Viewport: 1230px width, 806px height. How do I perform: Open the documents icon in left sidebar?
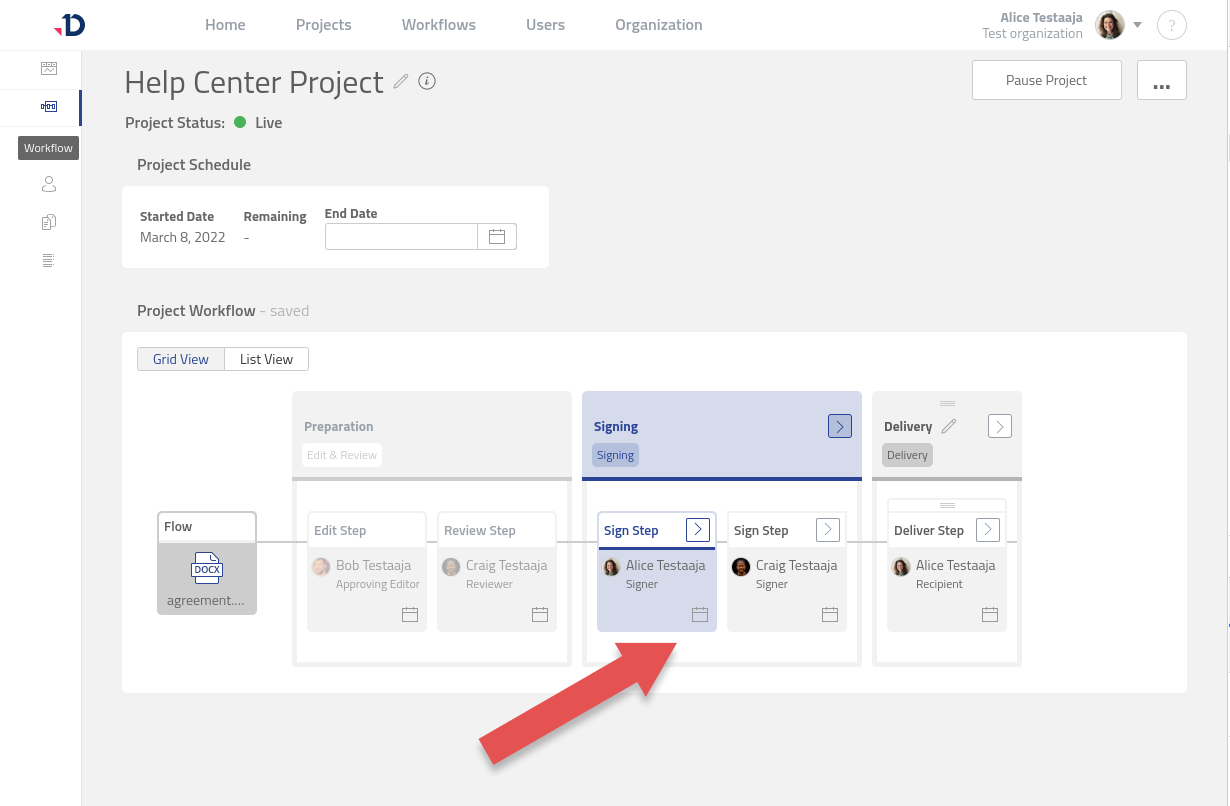49,222
